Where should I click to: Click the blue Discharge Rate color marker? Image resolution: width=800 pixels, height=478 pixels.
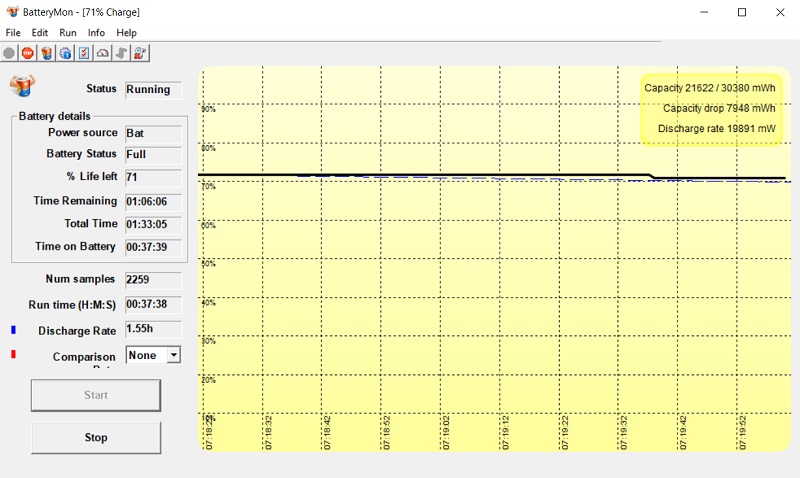(14, 329)
